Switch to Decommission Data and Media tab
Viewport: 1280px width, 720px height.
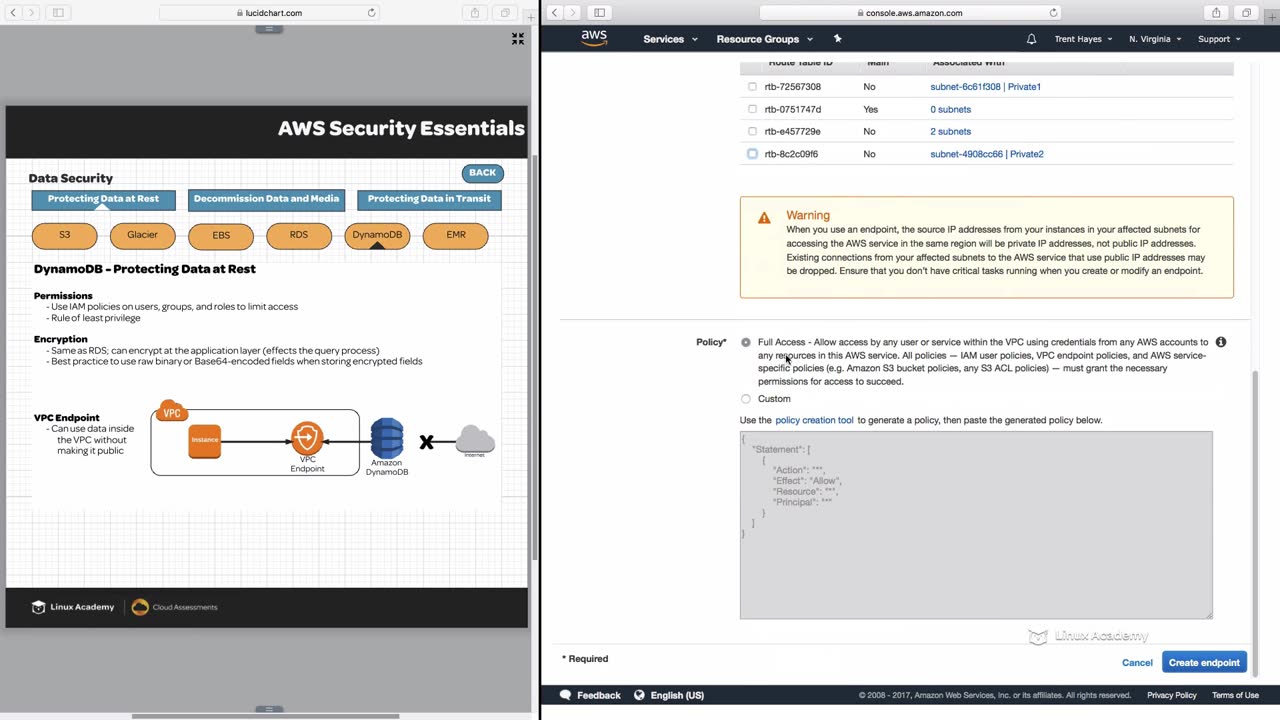pyautogui.click(x=266, y=199)
